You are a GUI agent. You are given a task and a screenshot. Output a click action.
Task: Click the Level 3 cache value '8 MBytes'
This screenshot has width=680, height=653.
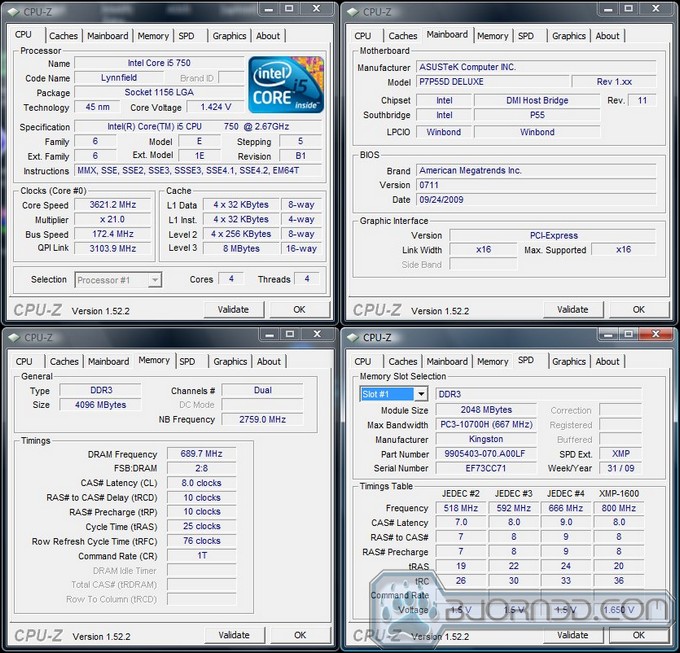point(241,248)
